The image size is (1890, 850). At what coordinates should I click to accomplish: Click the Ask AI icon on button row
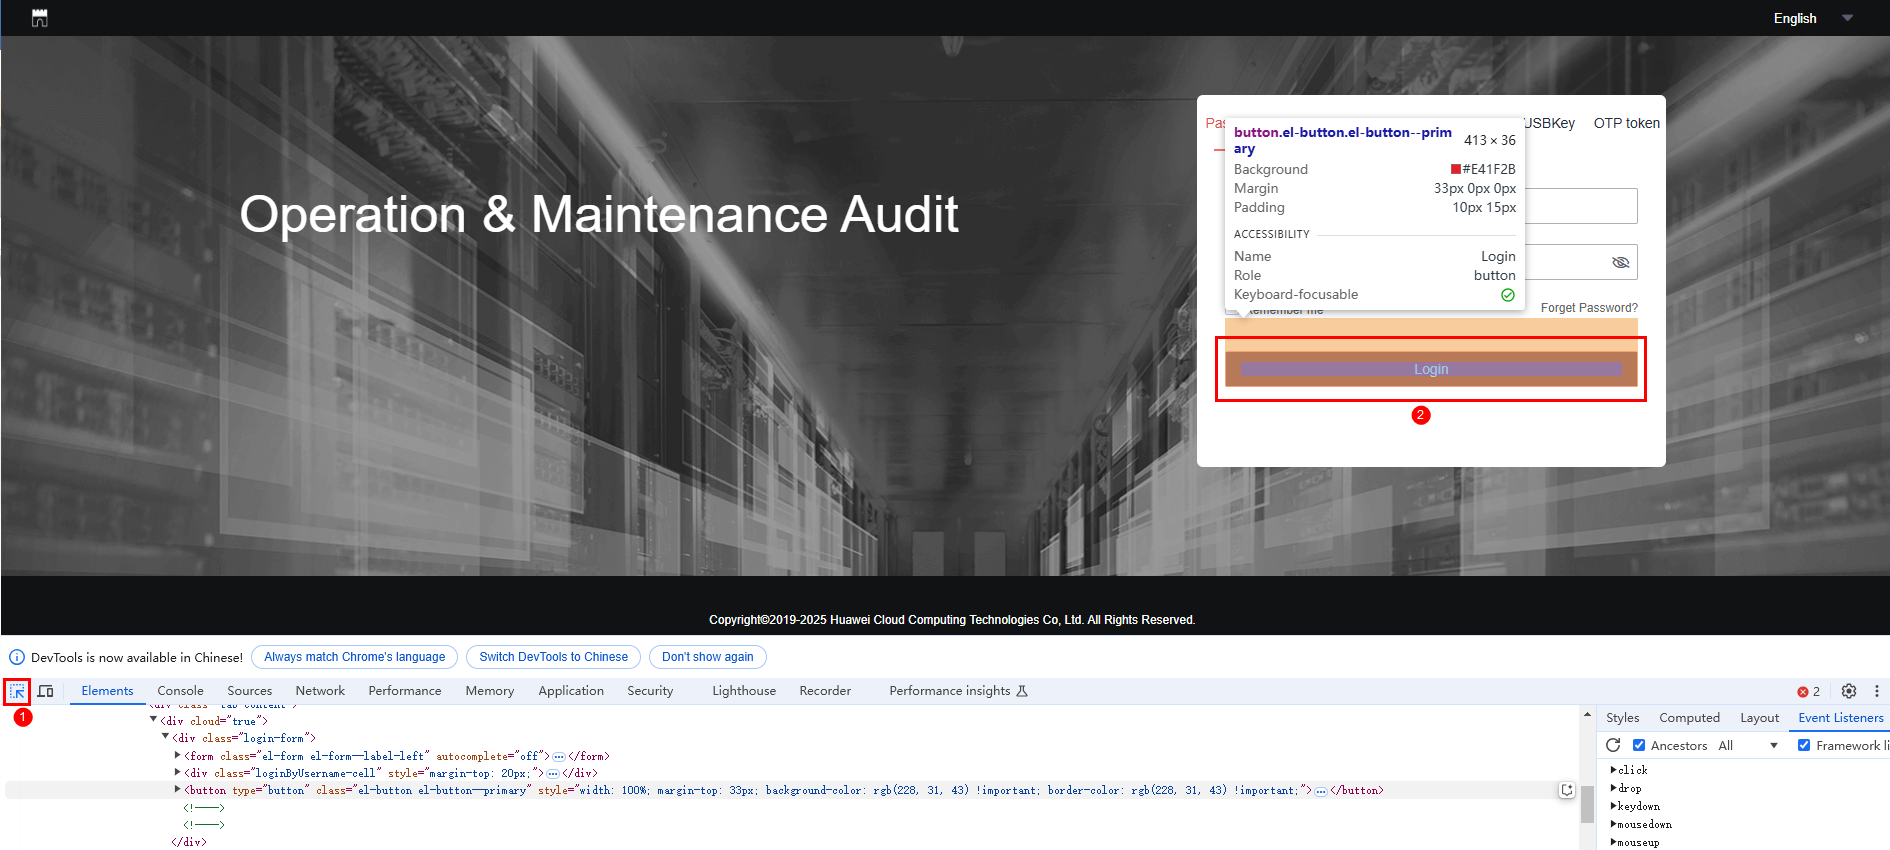pyautogui.click(x=1567, y=790)
